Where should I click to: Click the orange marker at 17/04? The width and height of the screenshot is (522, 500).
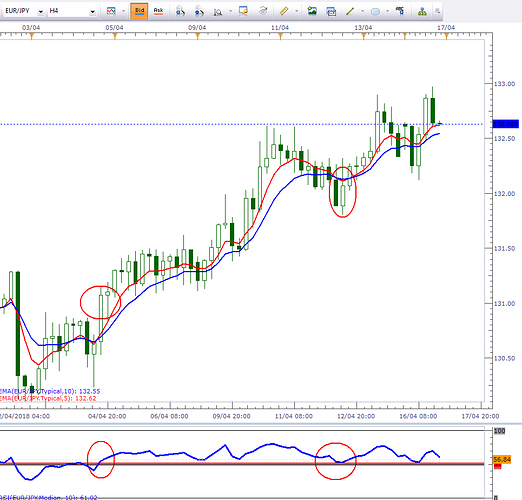coord(446,36)
